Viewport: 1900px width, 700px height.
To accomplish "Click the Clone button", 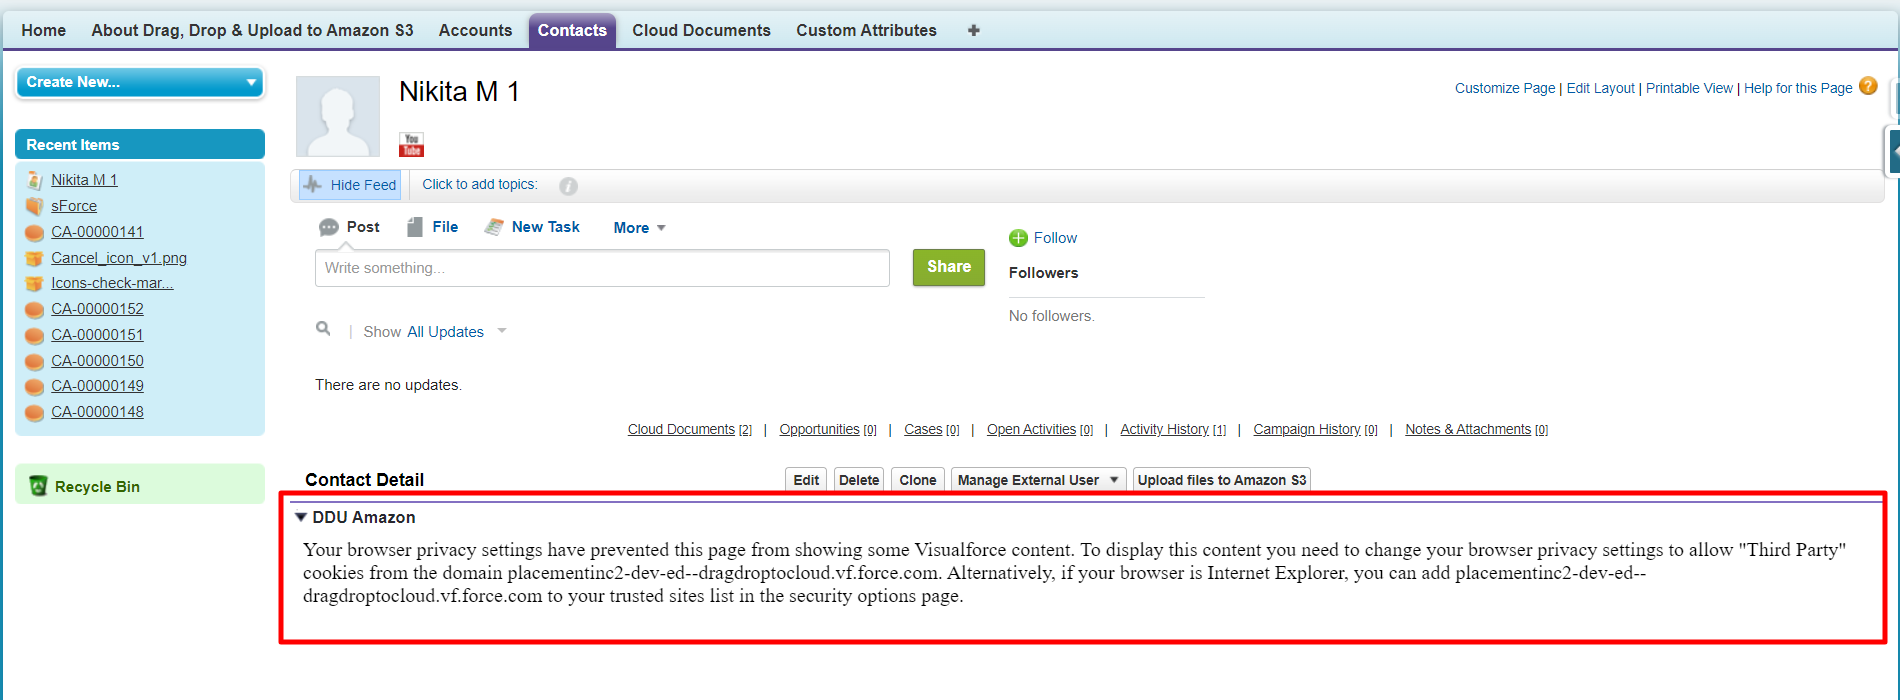I will 917,480.
